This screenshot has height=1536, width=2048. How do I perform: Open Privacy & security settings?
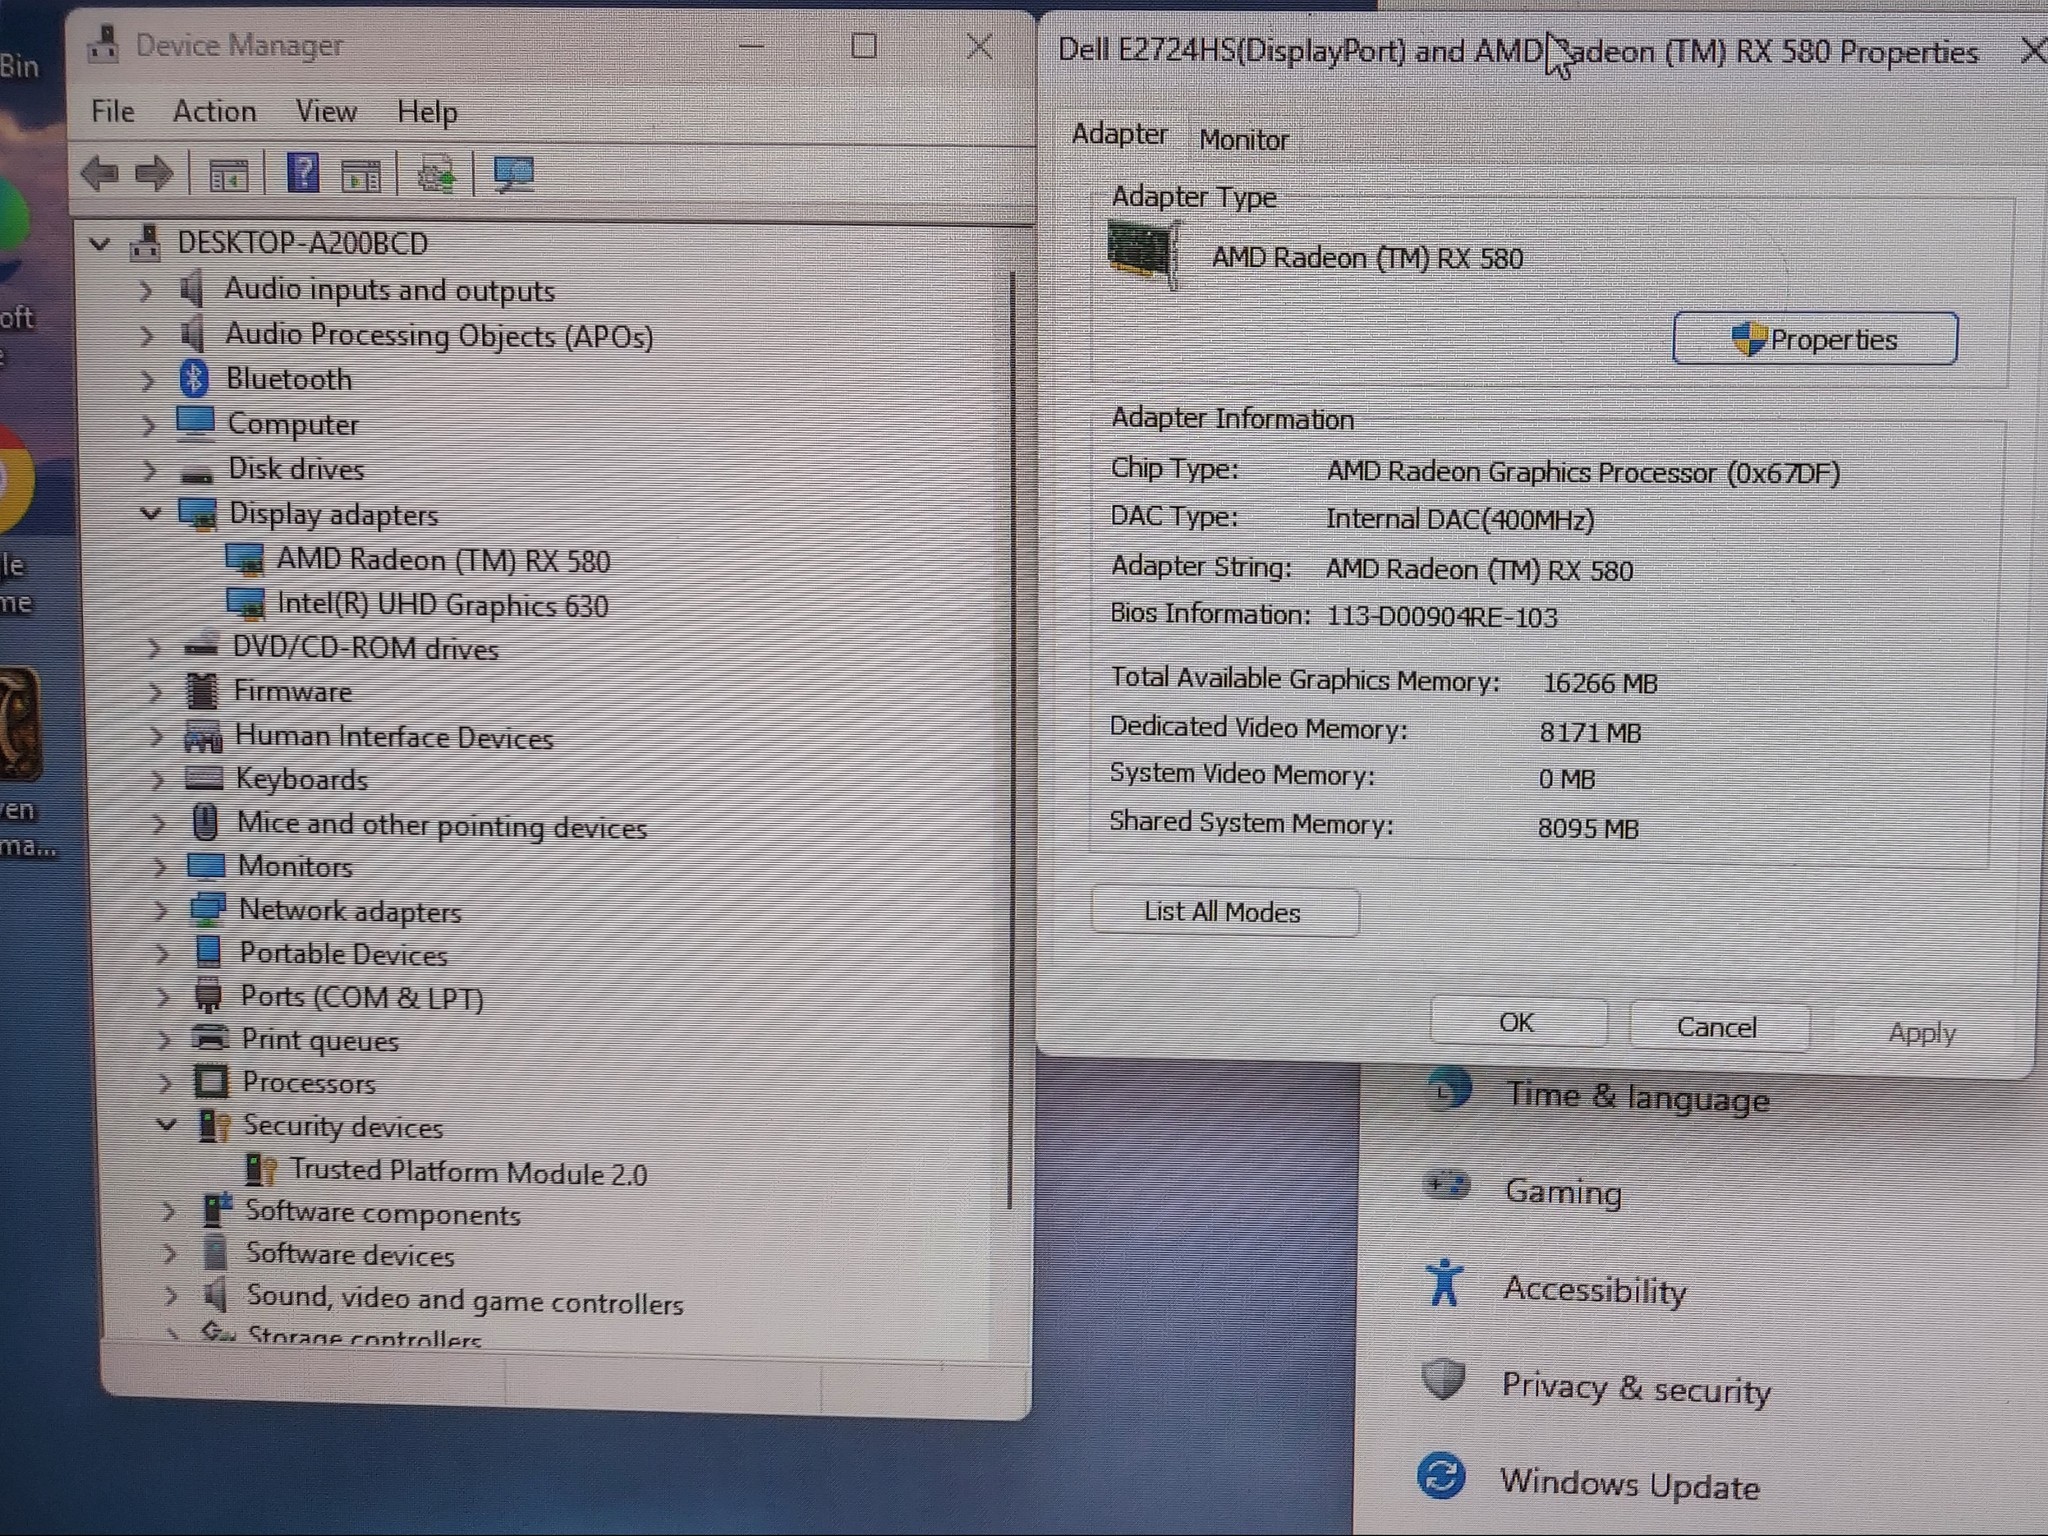click(1636, 1388)
